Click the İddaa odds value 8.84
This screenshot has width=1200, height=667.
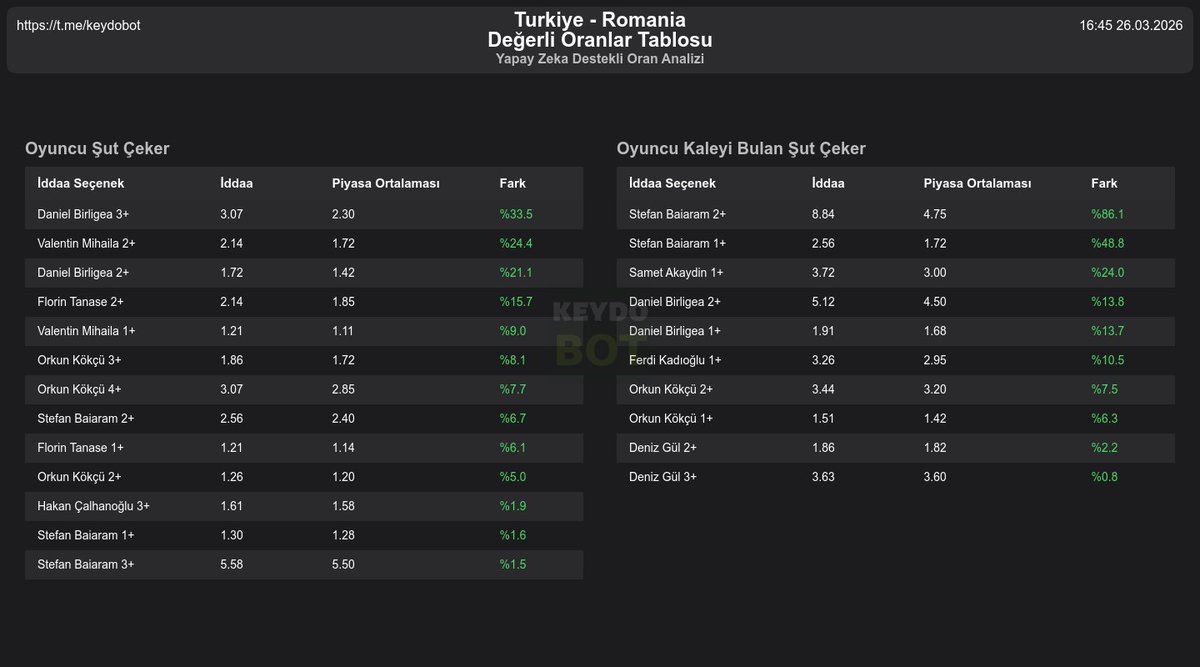pyautogui.click(x=824, y=214)
